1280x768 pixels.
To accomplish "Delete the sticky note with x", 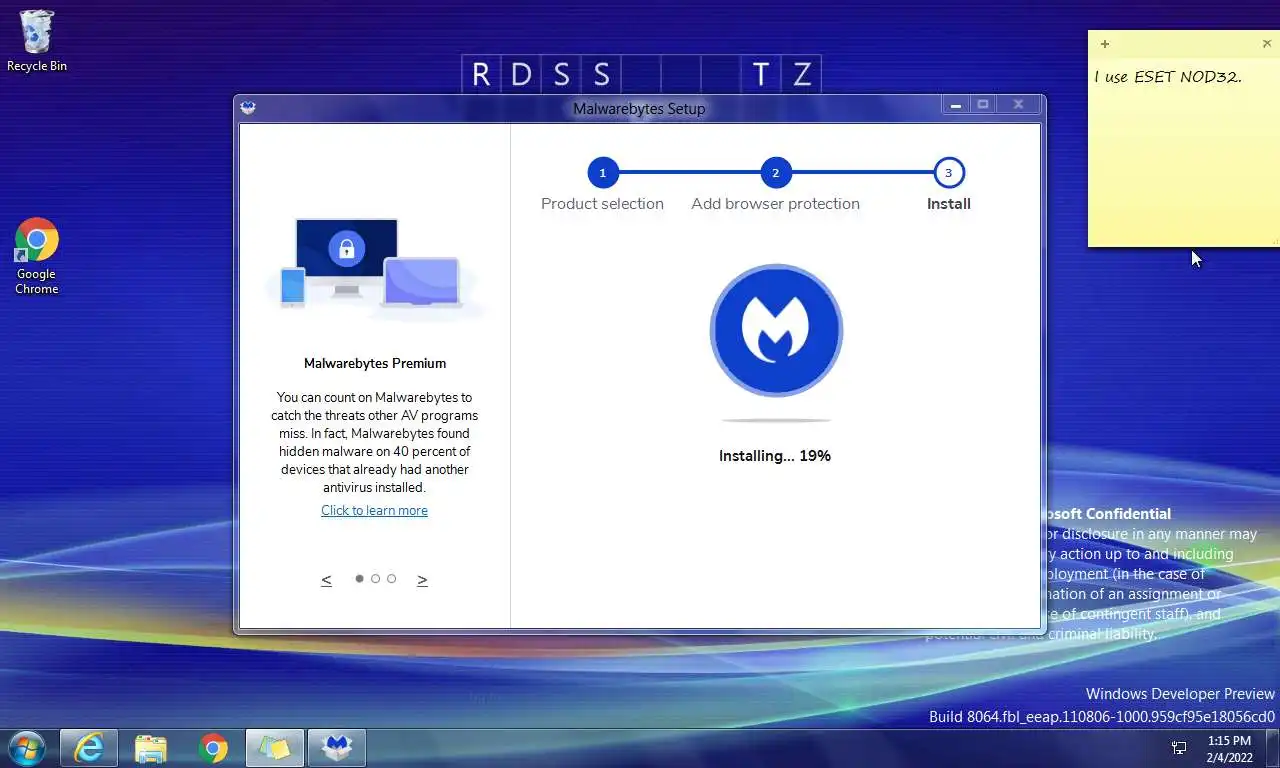I will click(1267, 44).
